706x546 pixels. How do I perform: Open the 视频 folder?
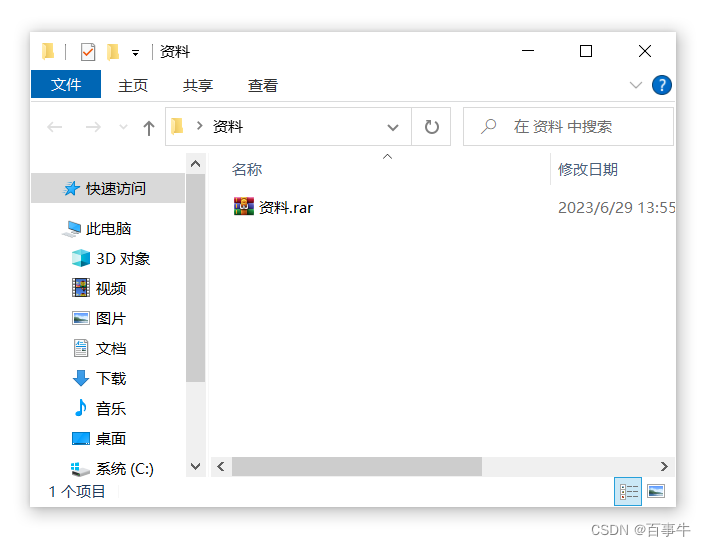(111, 289)
